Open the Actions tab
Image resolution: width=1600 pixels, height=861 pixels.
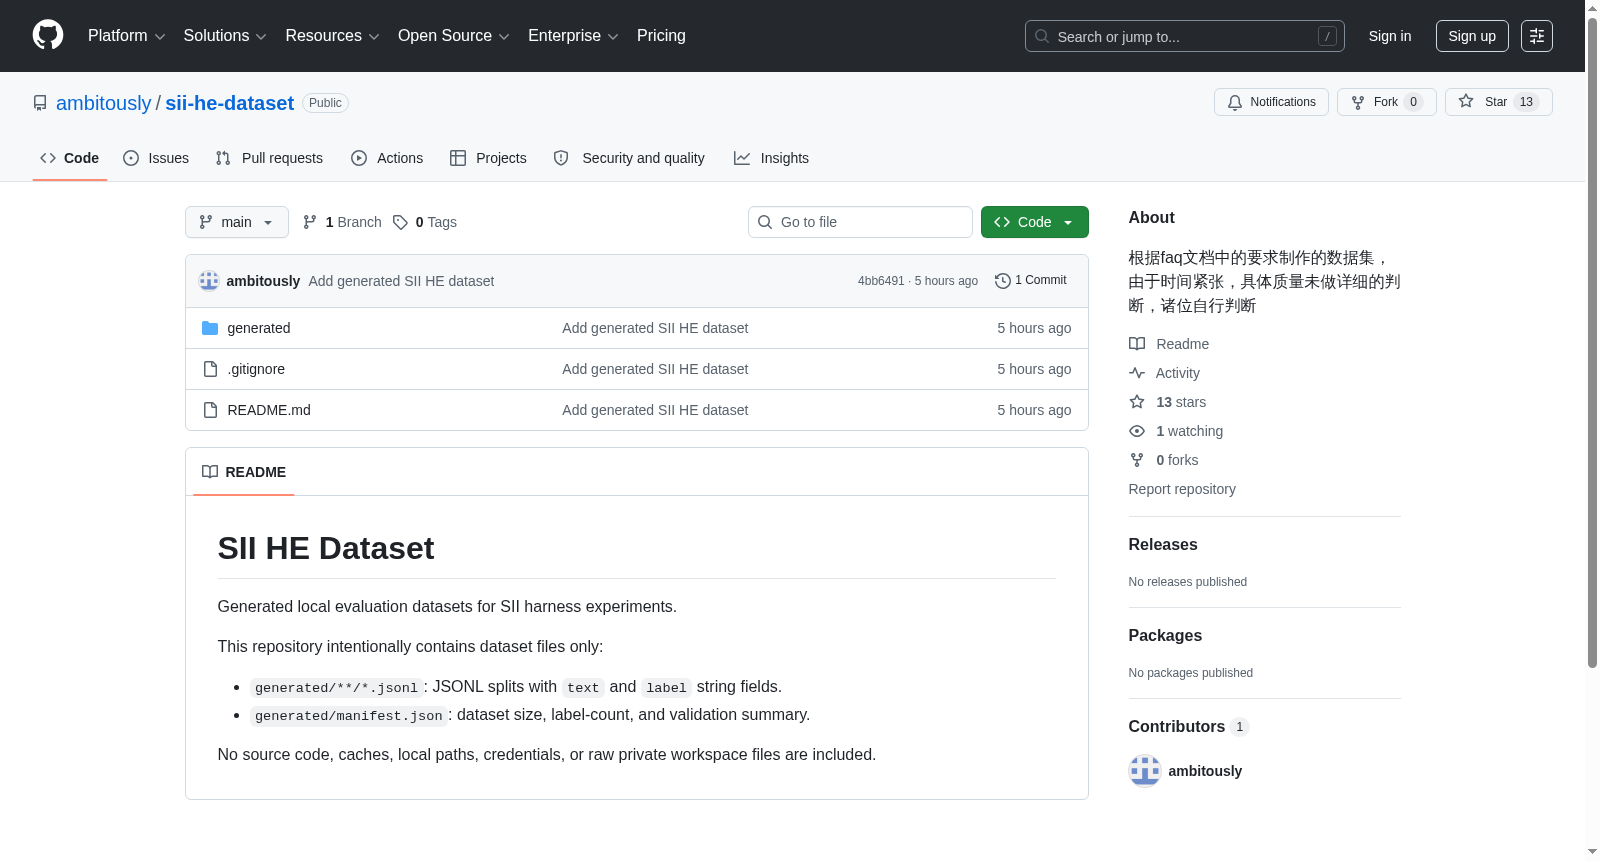(x=387, y=158)
